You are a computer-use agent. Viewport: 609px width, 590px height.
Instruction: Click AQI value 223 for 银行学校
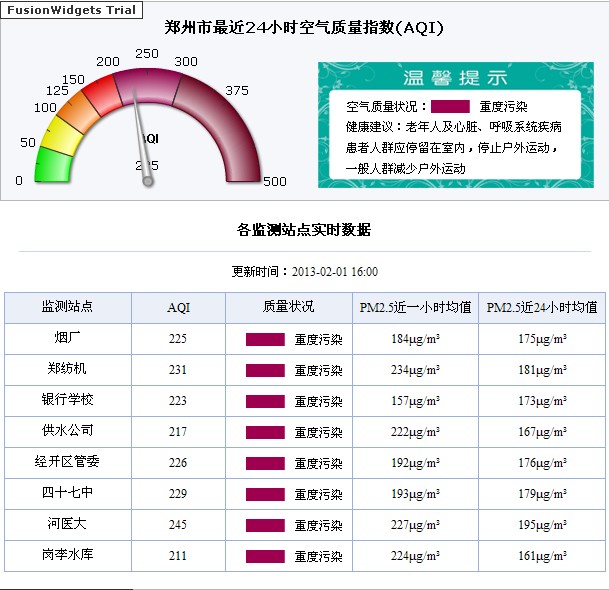(x=178, y=401)
